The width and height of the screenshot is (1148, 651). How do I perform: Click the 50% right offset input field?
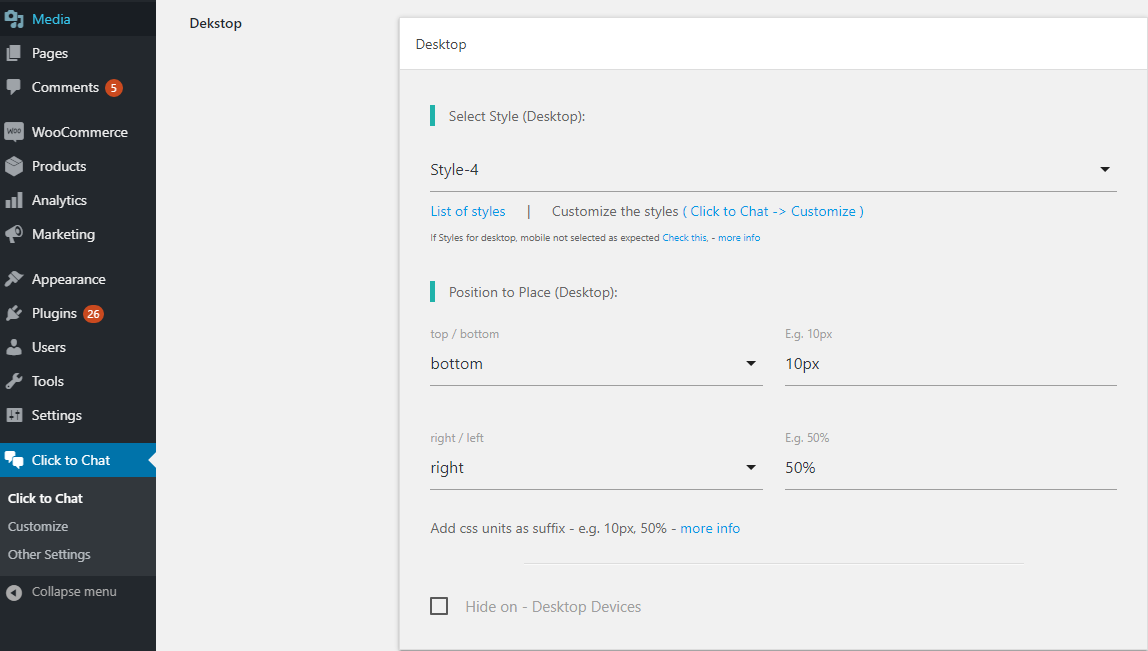950,468
